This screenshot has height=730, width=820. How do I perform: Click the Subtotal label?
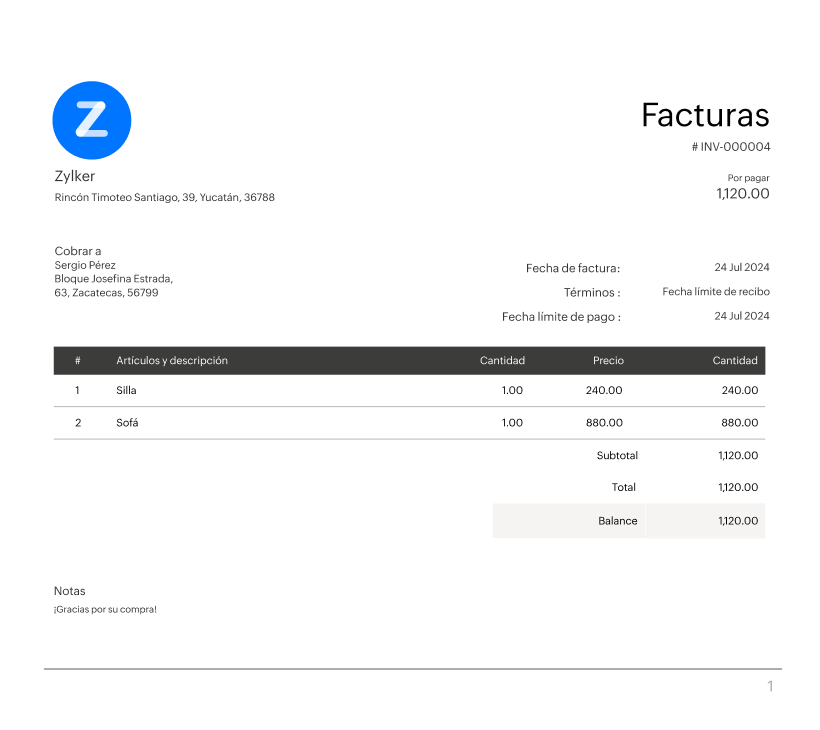pos(617,455)
